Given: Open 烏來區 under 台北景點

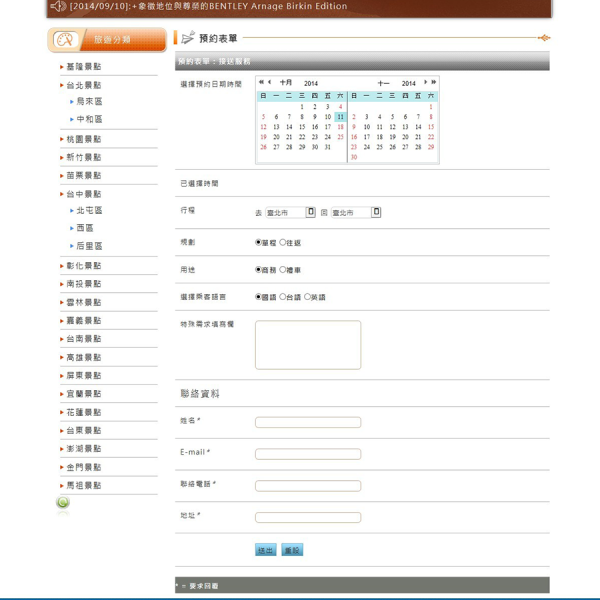Looking at the screenshot, I should point(90,101).
